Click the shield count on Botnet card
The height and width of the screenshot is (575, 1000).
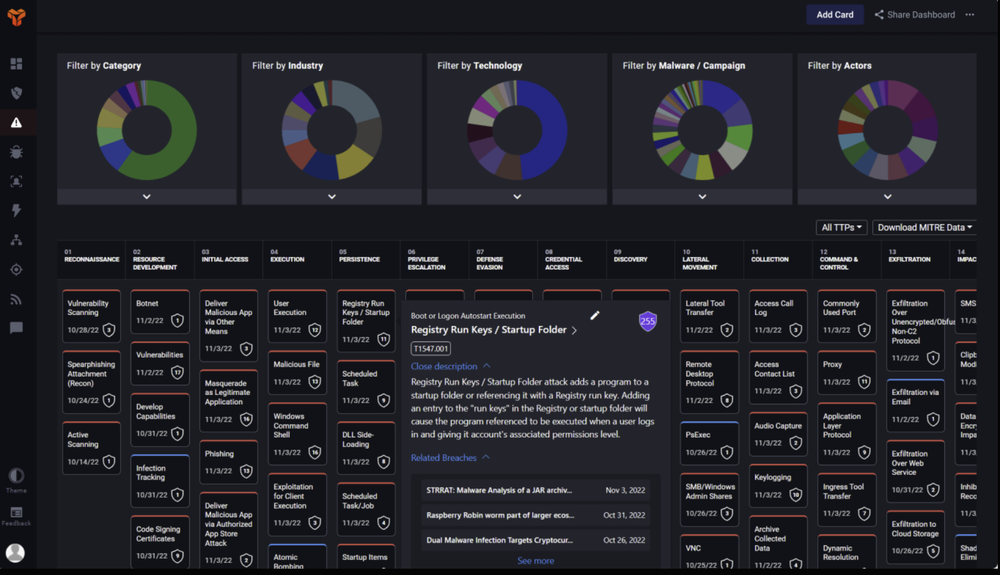pyautogui.click(x=177, y=321)
